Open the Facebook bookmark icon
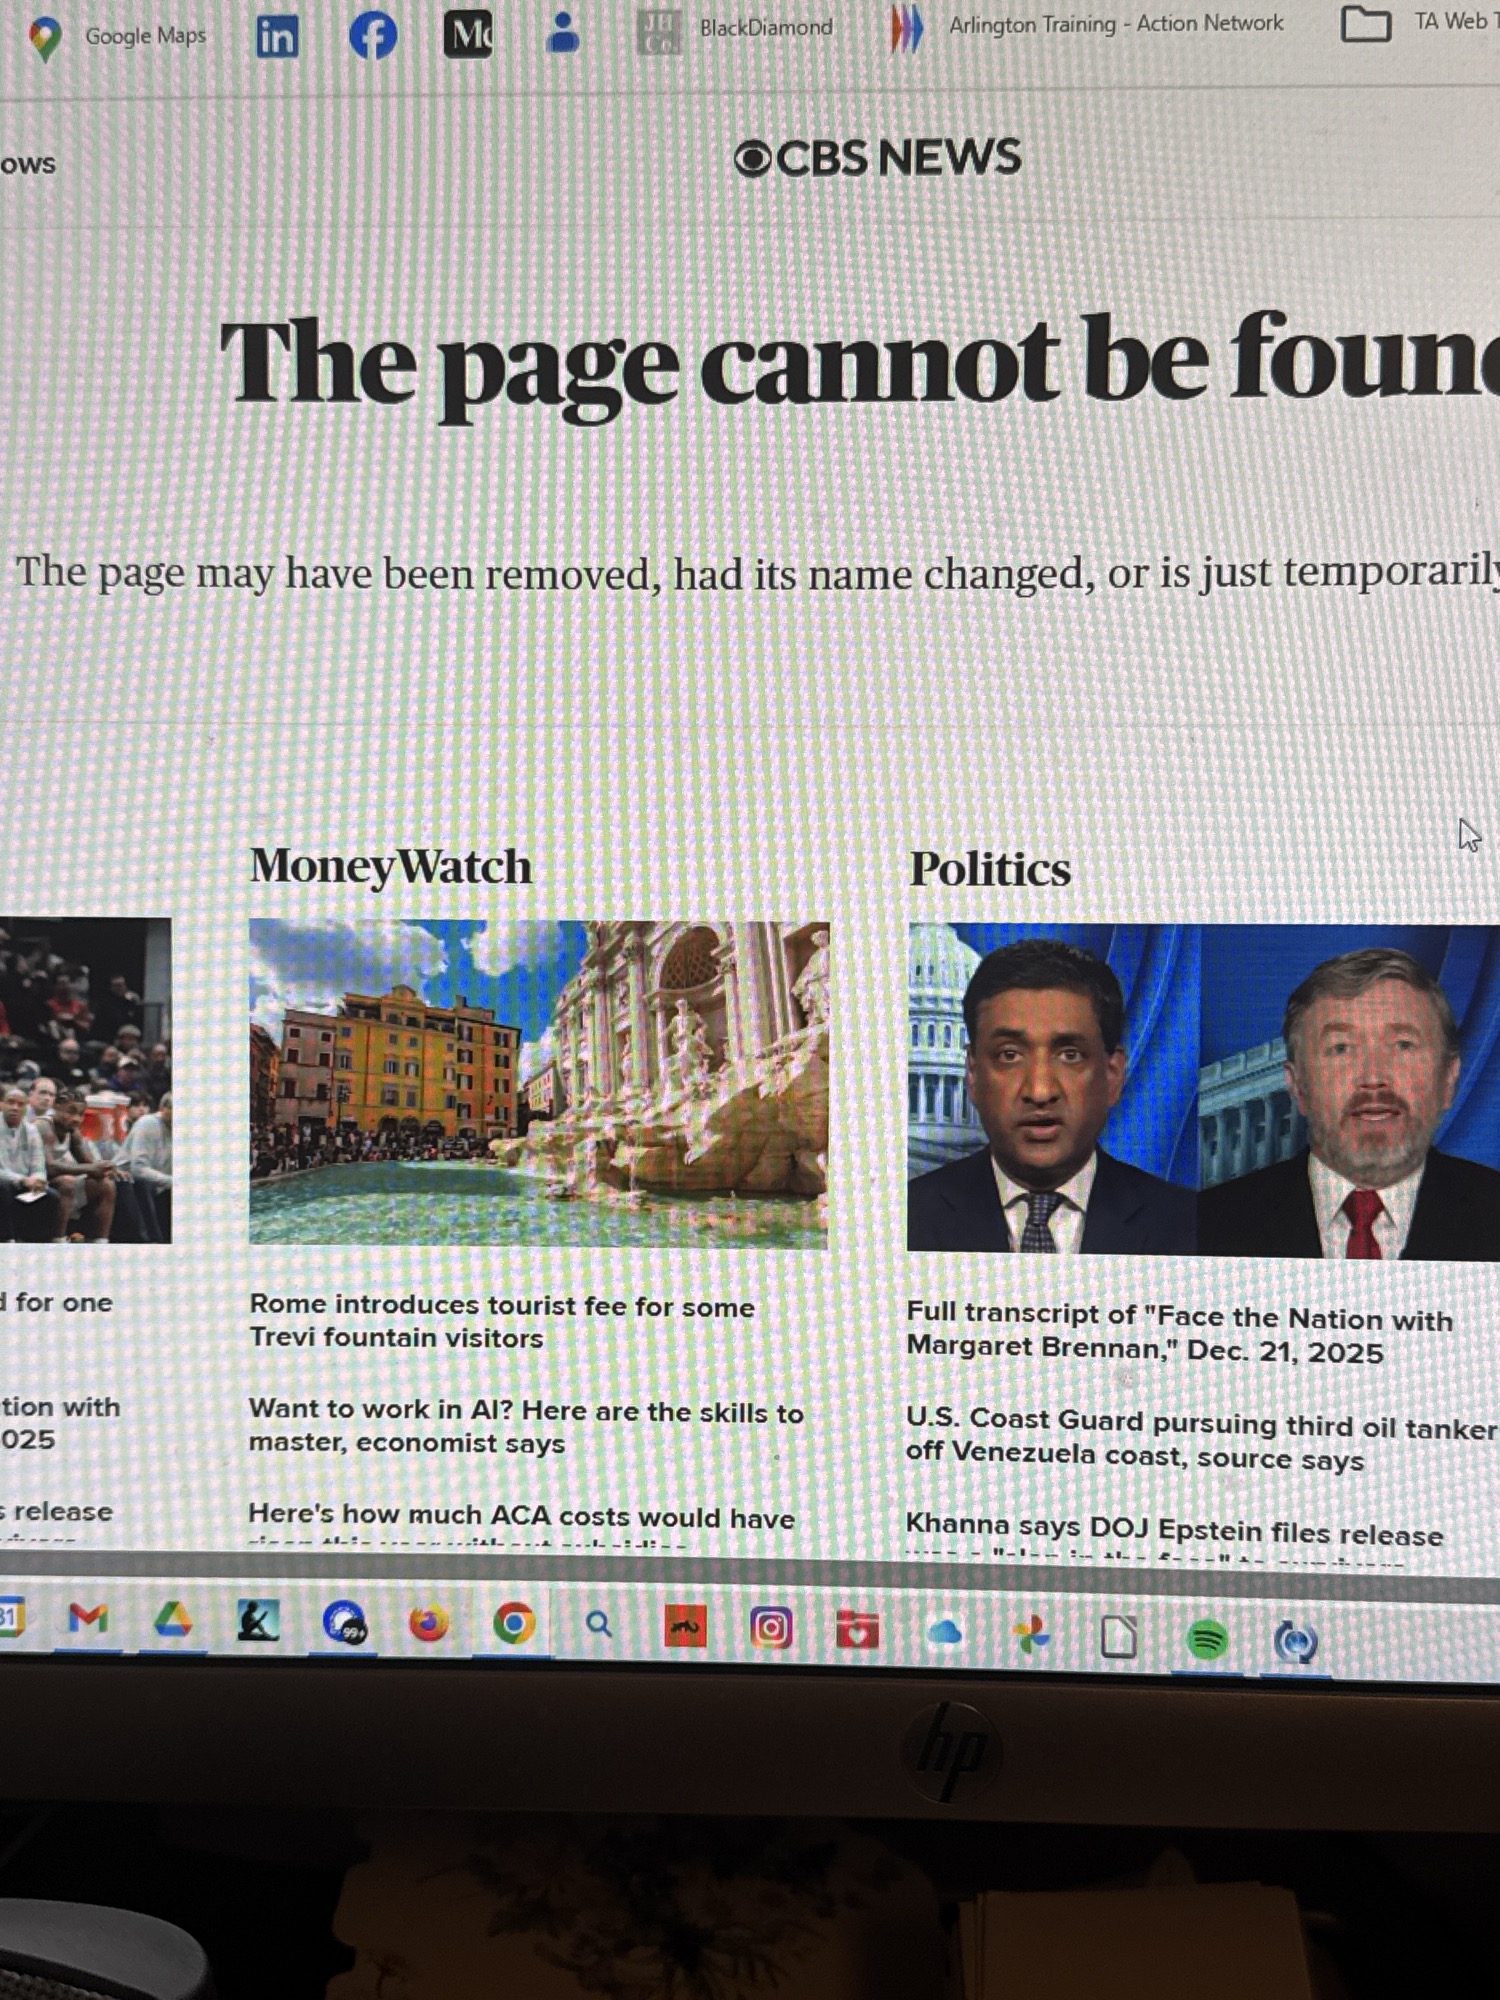Screen dimensions: 1500x2000 click(372, 37)
